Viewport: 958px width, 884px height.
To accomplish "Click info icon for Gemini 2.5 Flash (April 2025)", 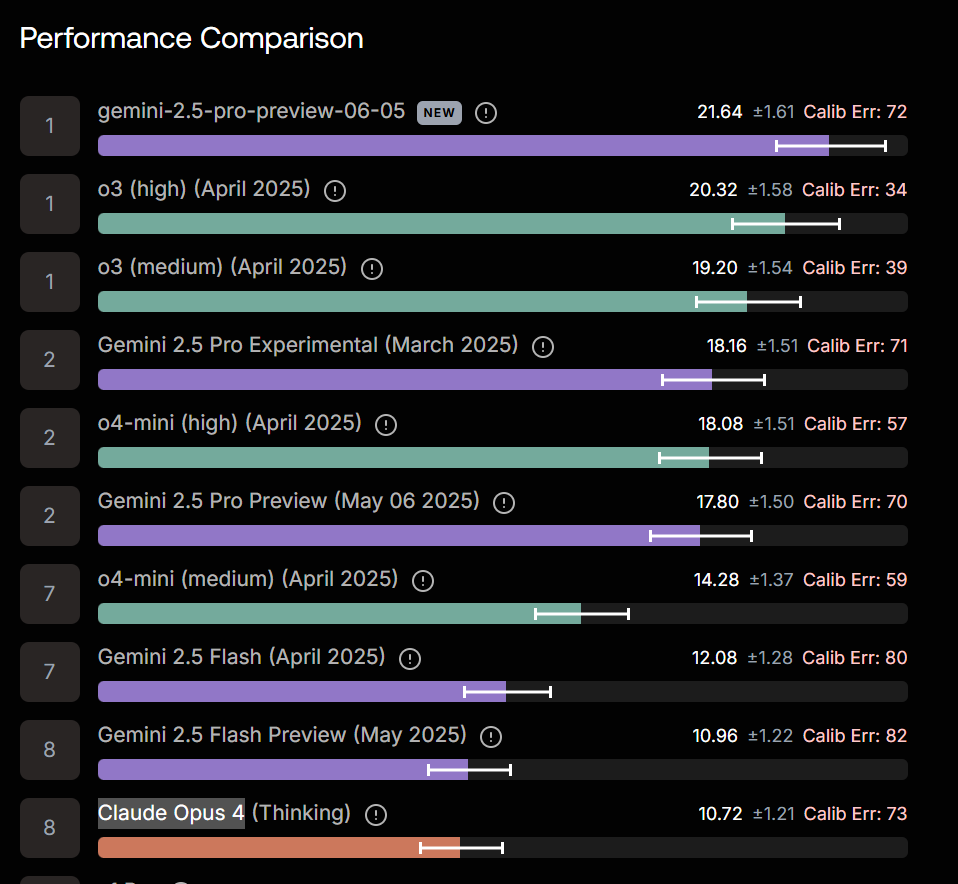I will tap(410, 659).
